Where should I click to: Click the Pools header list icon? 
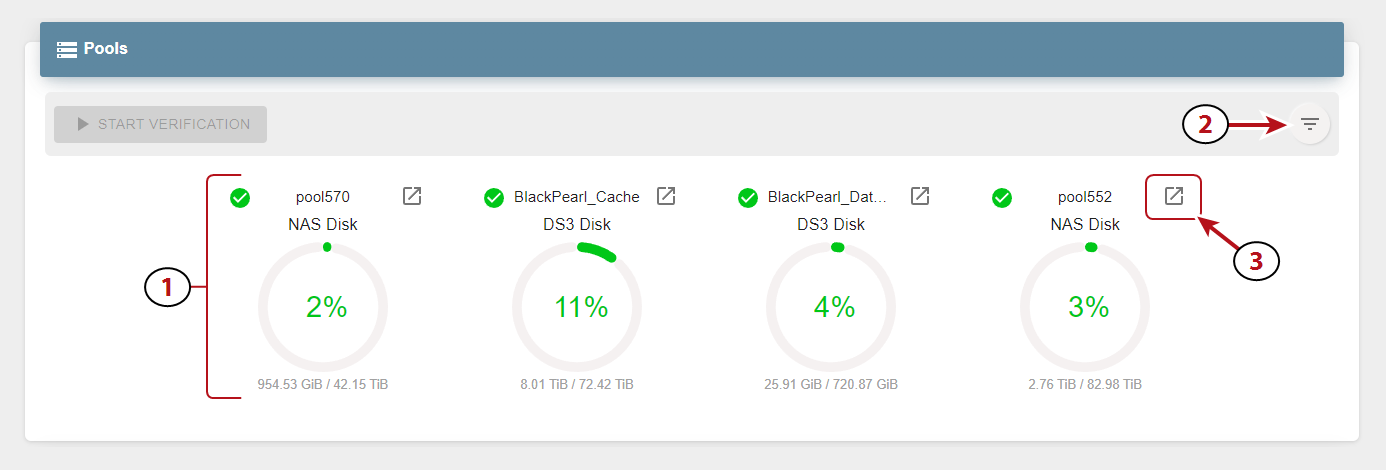pos(67,48)
